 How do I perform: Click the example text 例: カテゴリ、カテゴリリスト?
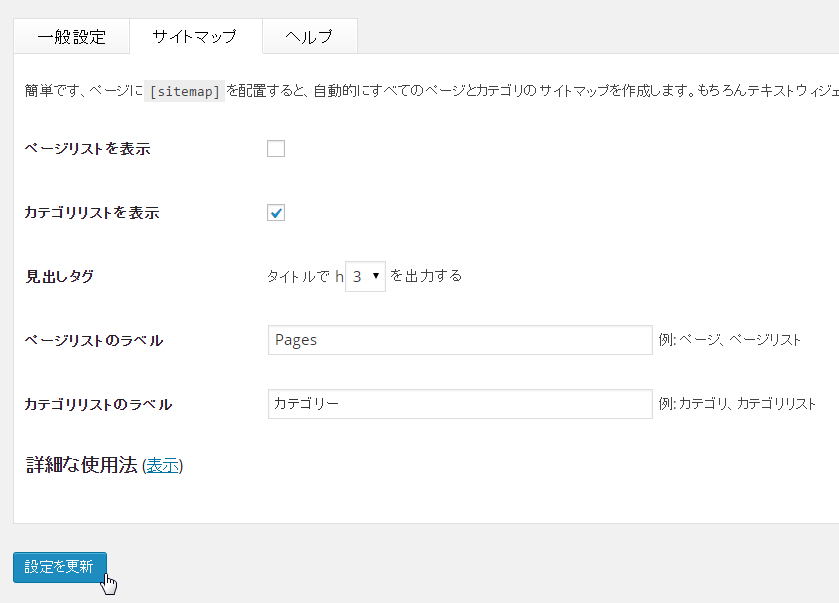[737, 404]
